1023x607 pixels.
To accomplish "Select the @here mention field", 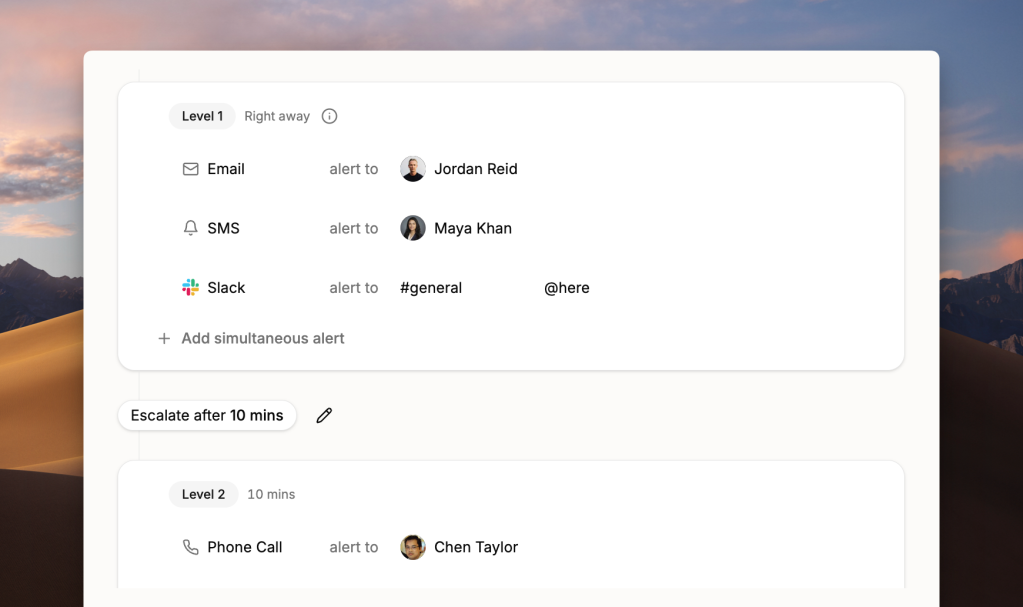I will click(x=567, y=288).
